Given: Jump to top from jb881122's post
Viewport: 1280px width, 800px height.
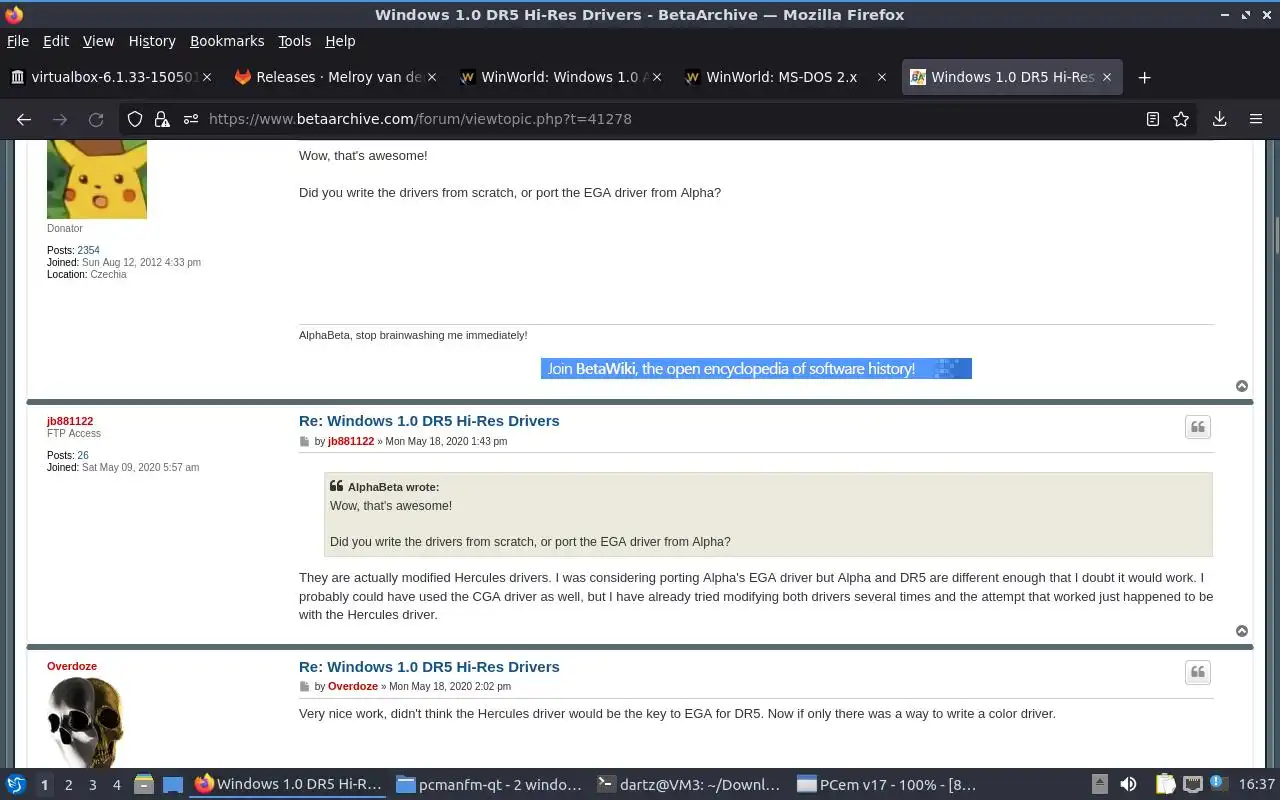Looking at the screenshot, I should (1242, 631).
